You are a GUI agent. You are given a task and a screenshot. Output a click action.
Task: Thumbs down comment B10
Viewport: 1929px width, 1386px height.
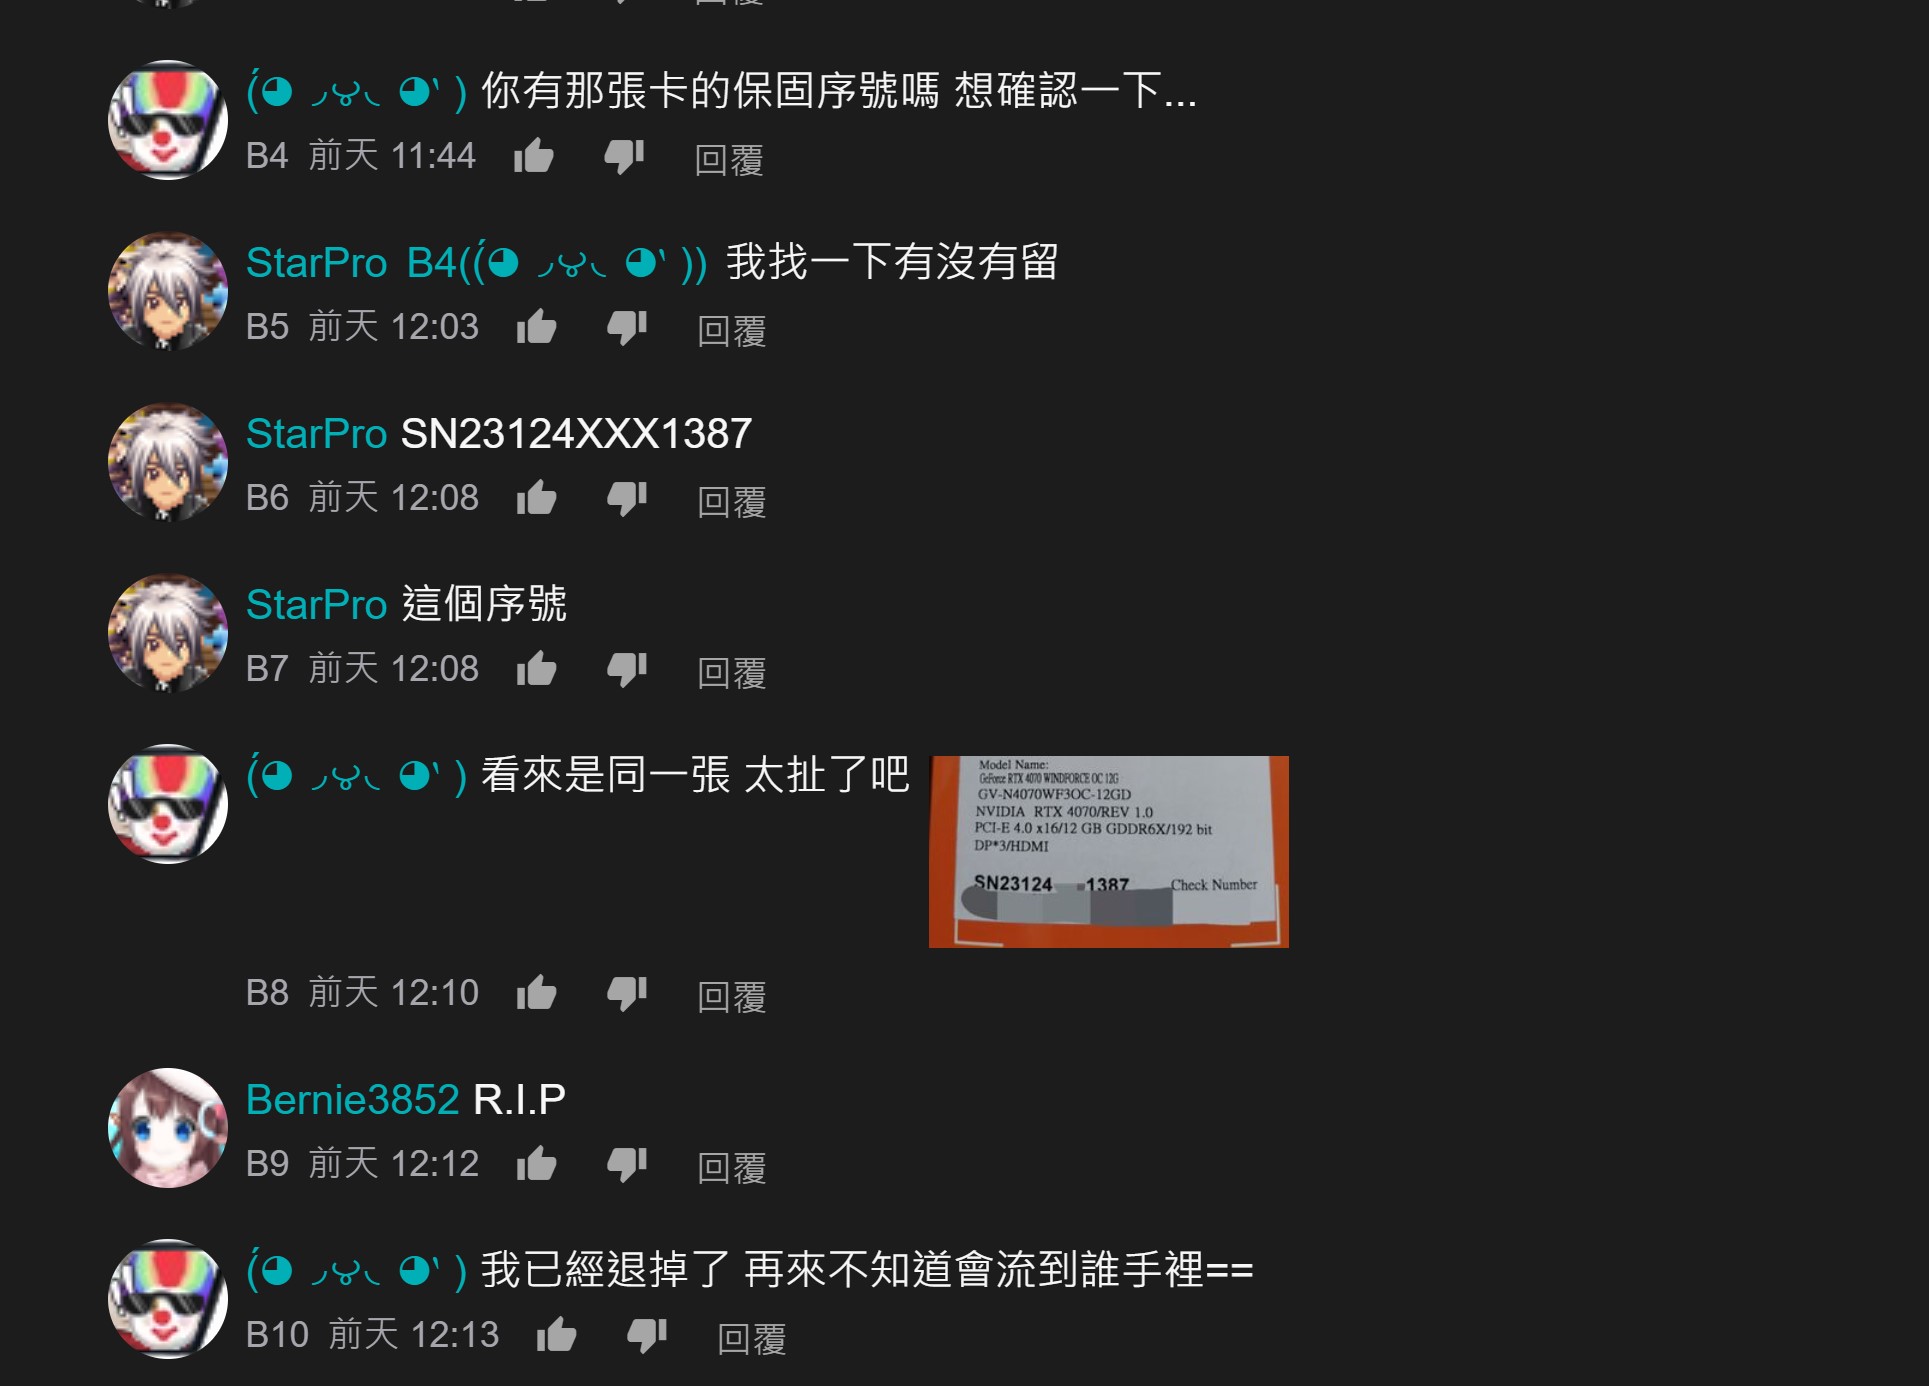(648, 1336)
